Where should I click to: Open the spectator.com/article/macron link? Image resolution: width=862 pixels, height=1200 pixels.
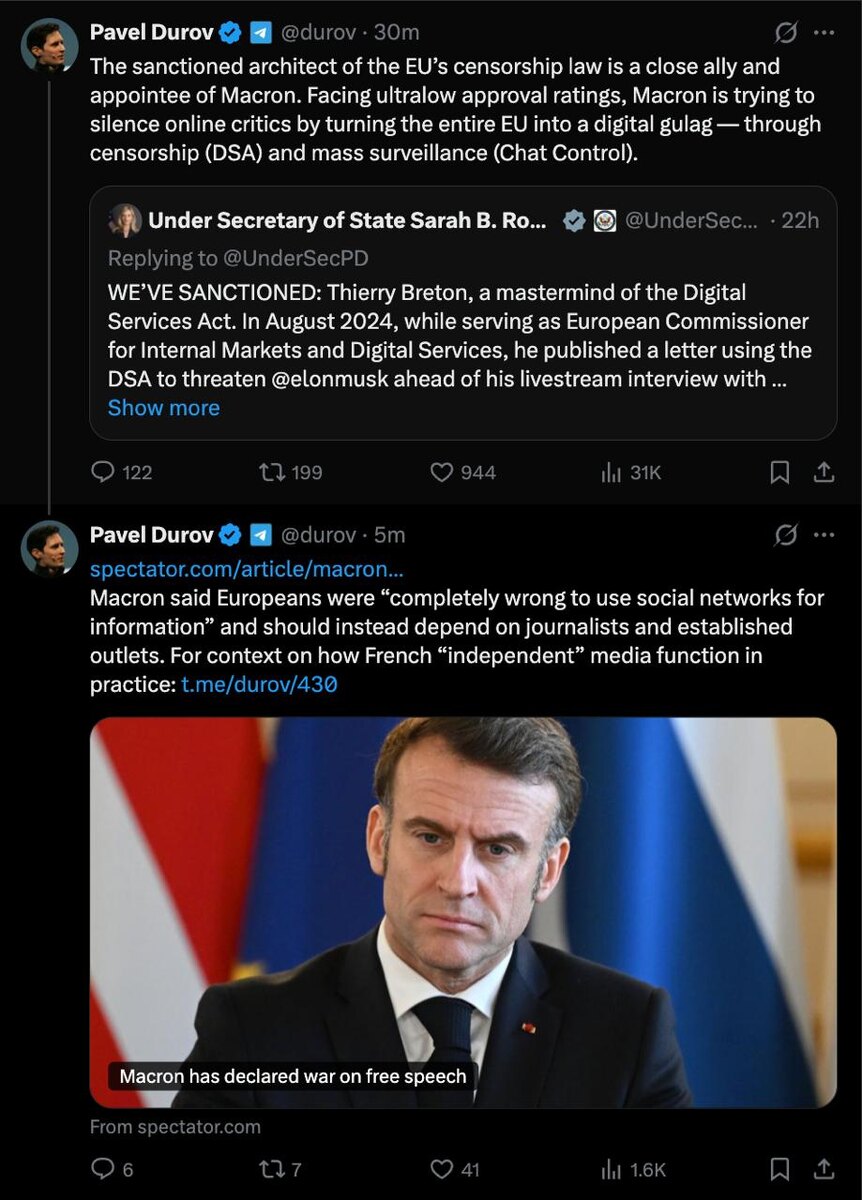click(247, 570)
